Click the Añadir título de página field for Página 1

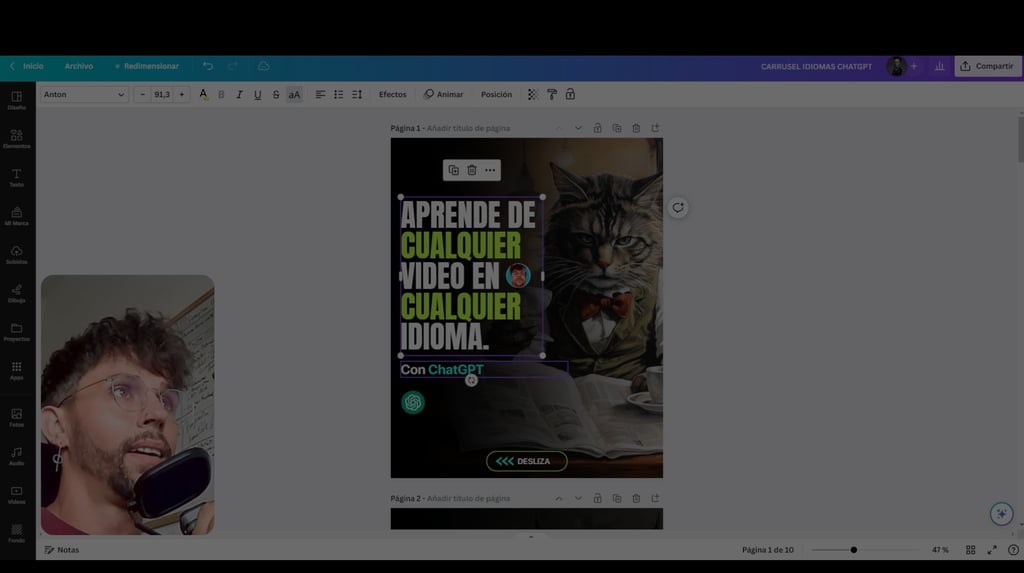tap(468, 128)
